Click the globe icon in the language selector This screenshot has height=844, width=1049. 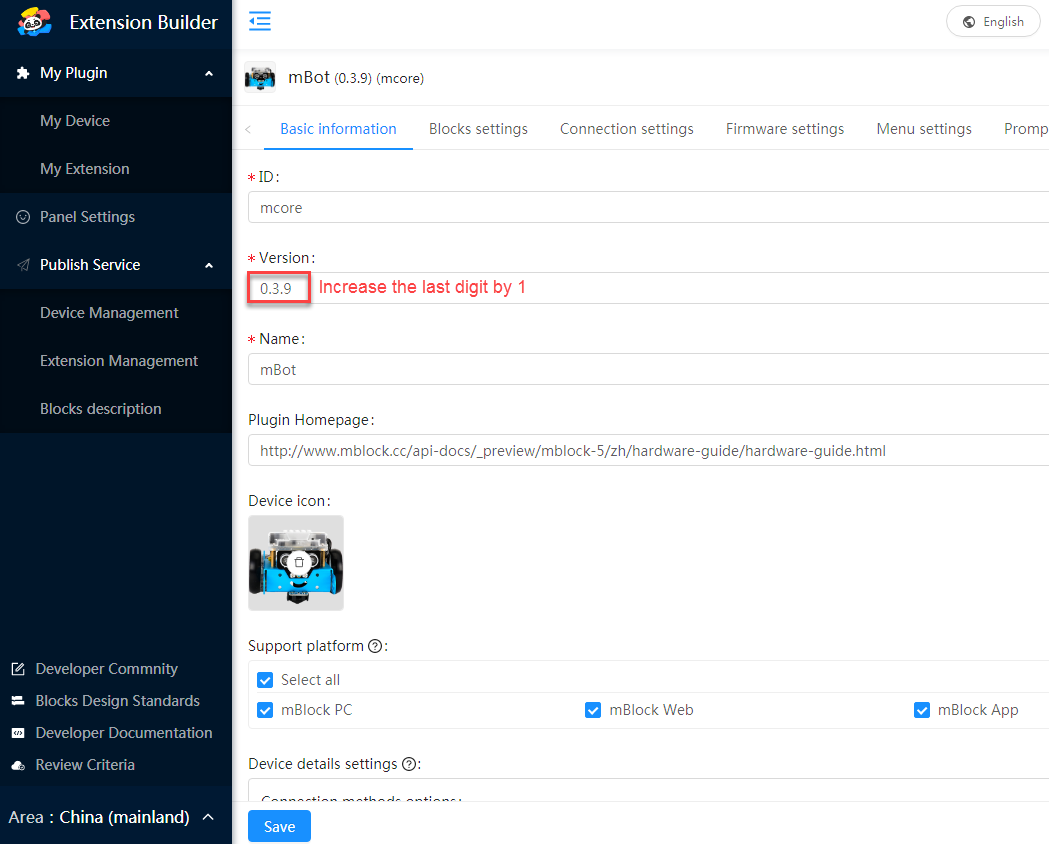pyautogui.click(x=969, y=22)
